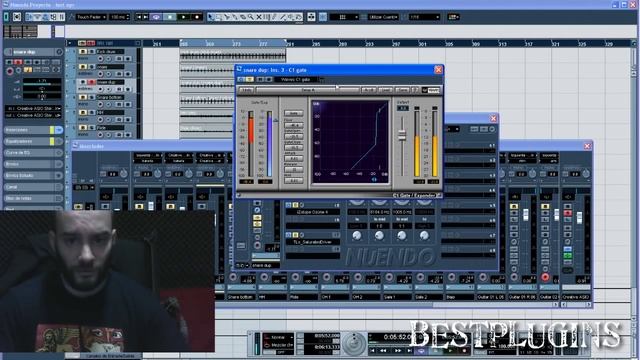This screenshot has width=640, height=360.
Task: Click the '?' help button in C1 gate
Action: pos(415,90)
